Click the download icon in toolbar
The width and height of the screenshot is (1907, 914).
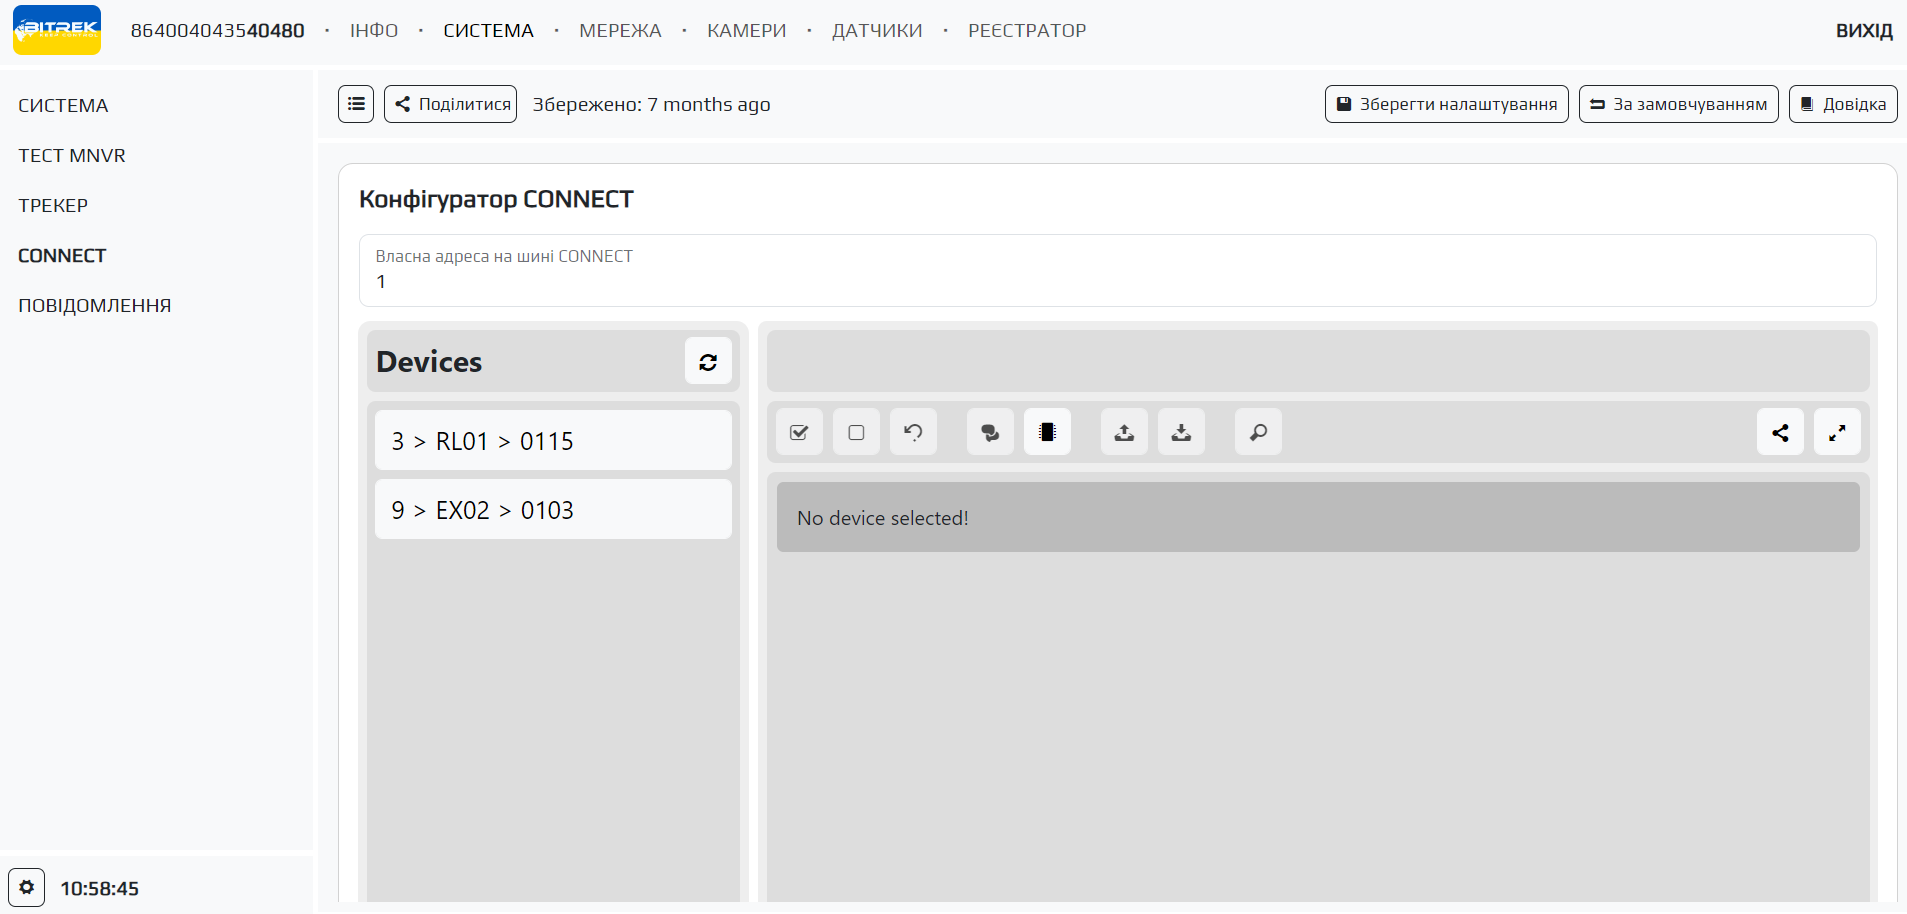(1181, 433)
